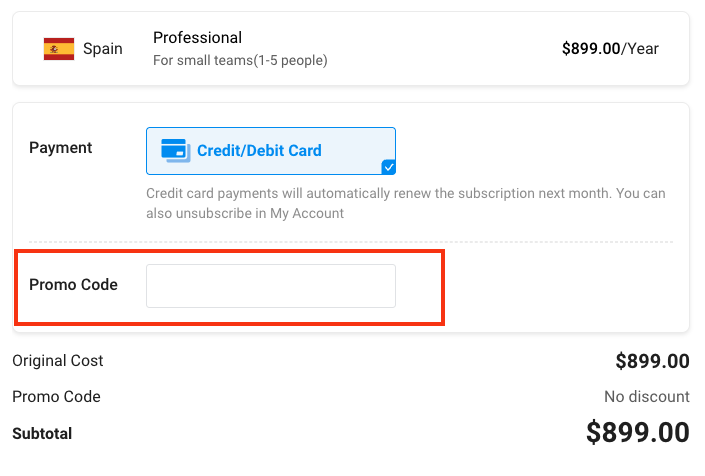Select the Credit/Debit Card payment method
The width and height of the screenshot is (705, 476).
tap(271, 151)
